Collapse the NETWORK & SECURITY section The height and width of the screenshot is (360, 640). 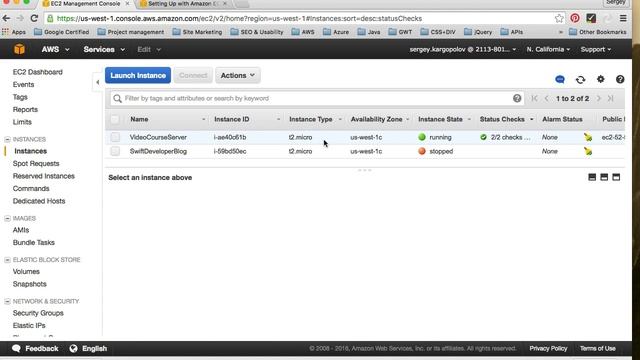pos(7,302)
